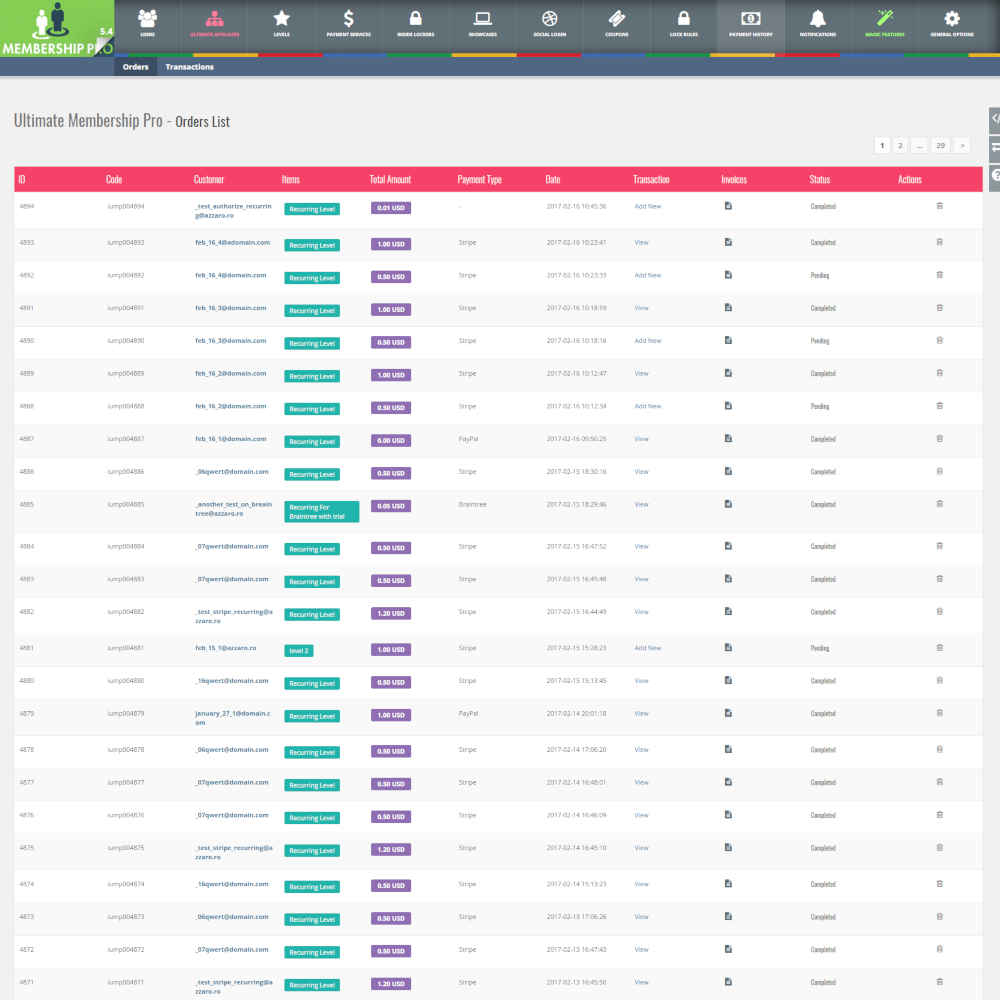View transaction for order 4887 PayPal
Viewport: 1000px width, 1000px height.
641,439
